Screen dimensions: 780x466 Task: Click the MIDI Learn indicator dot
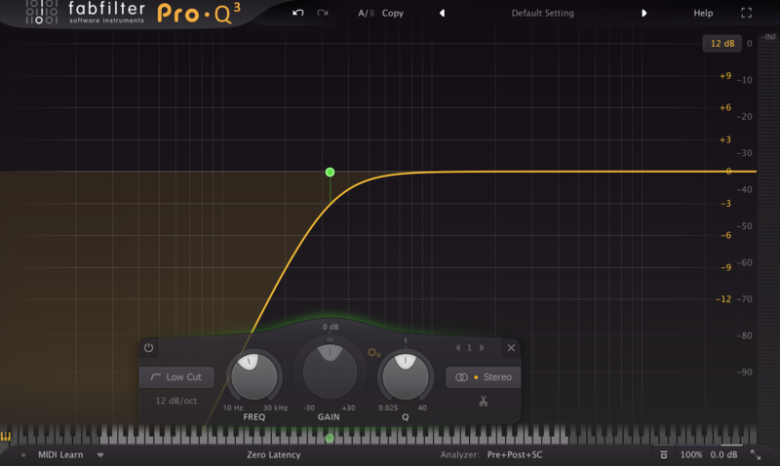point(23,455)
